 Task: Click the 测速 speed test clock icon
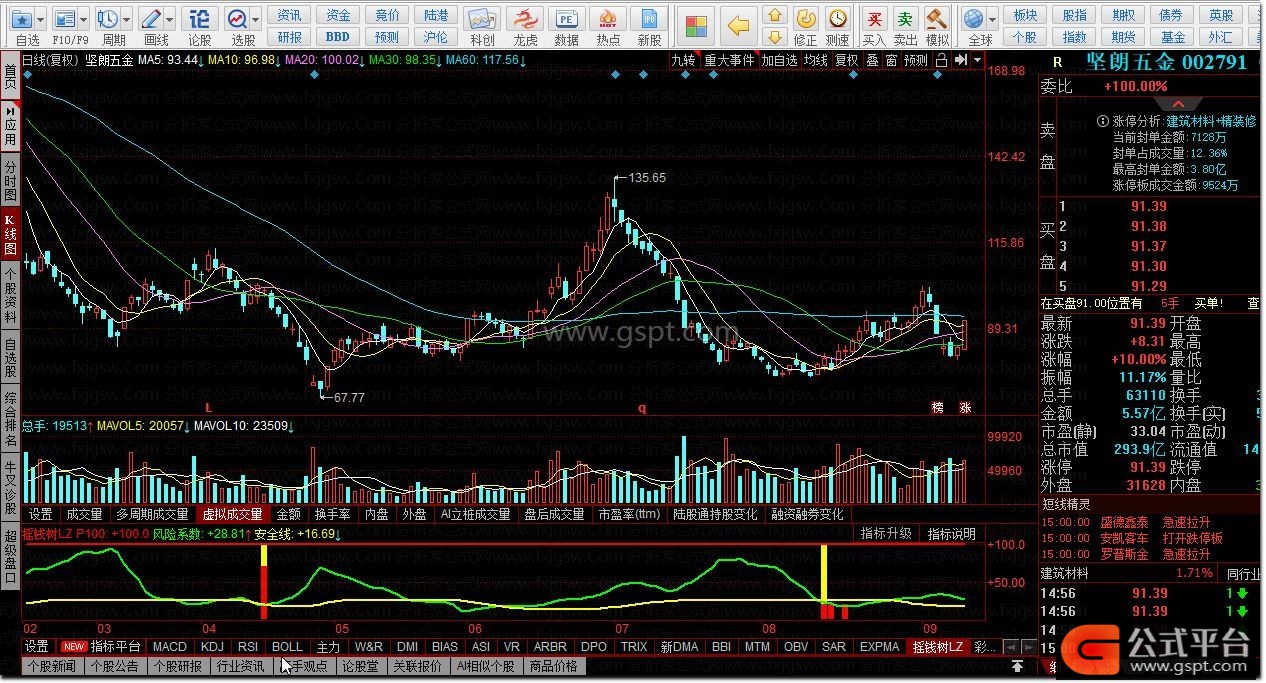pos(837,19)
